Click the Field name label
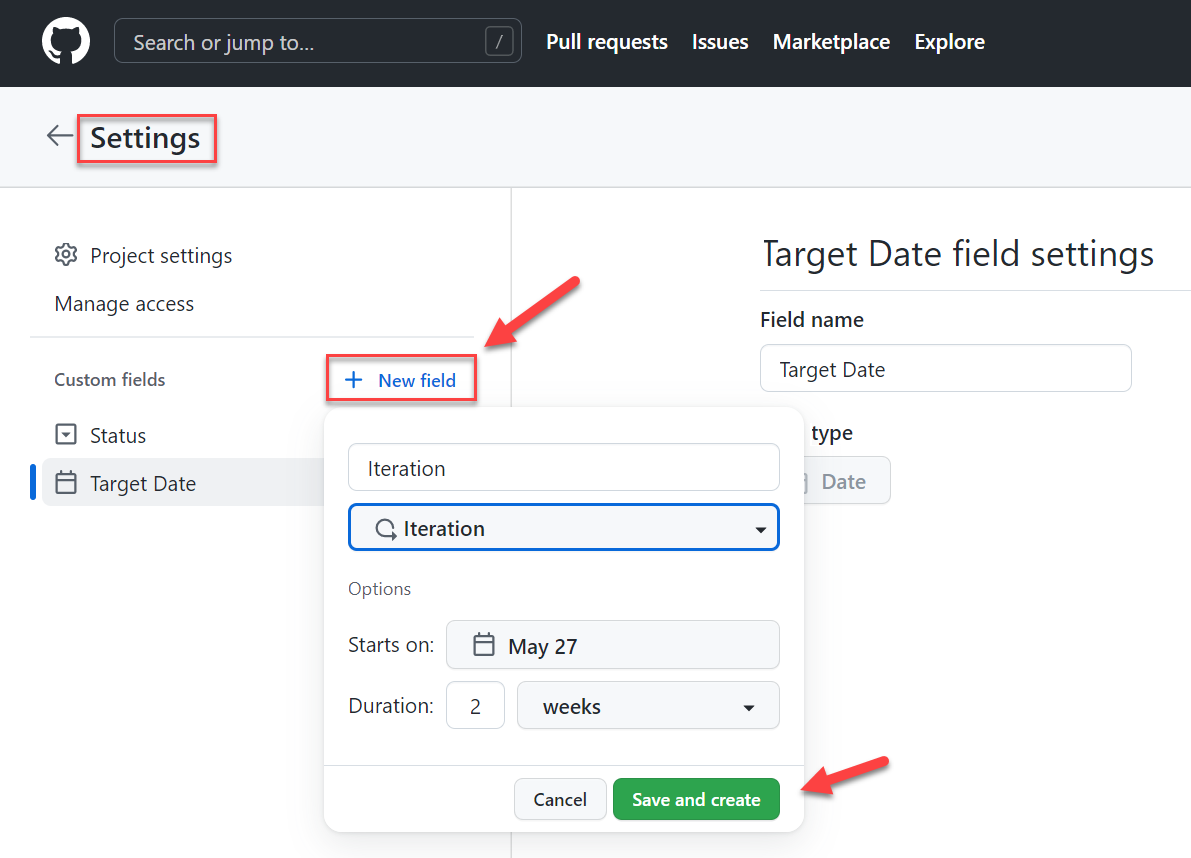The width and height of the screenshot is (1191, 858). pyautogui.click(x=812, y=320)
